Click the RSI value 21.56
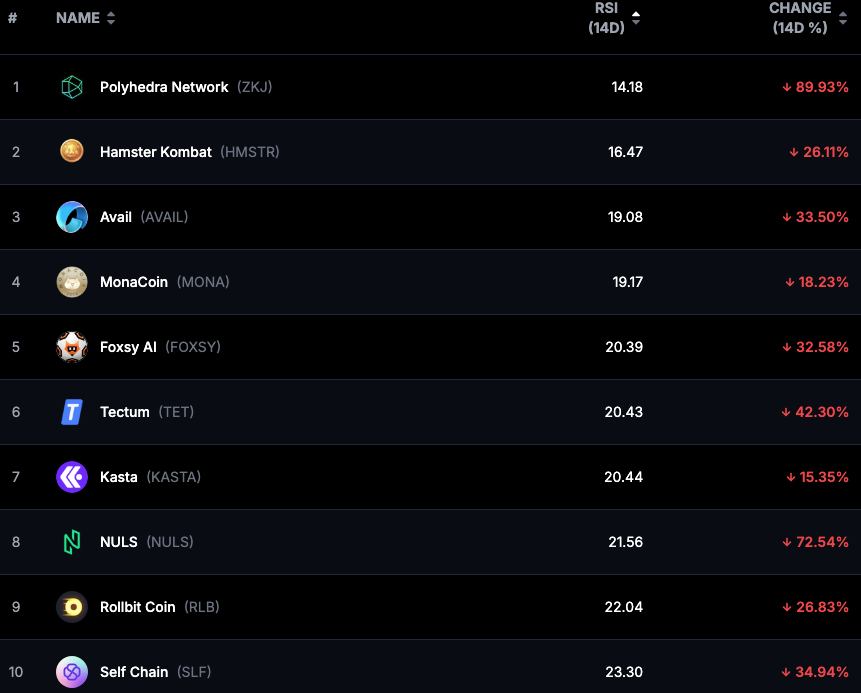Screen dimensions: 861x693 click(625, 542)
